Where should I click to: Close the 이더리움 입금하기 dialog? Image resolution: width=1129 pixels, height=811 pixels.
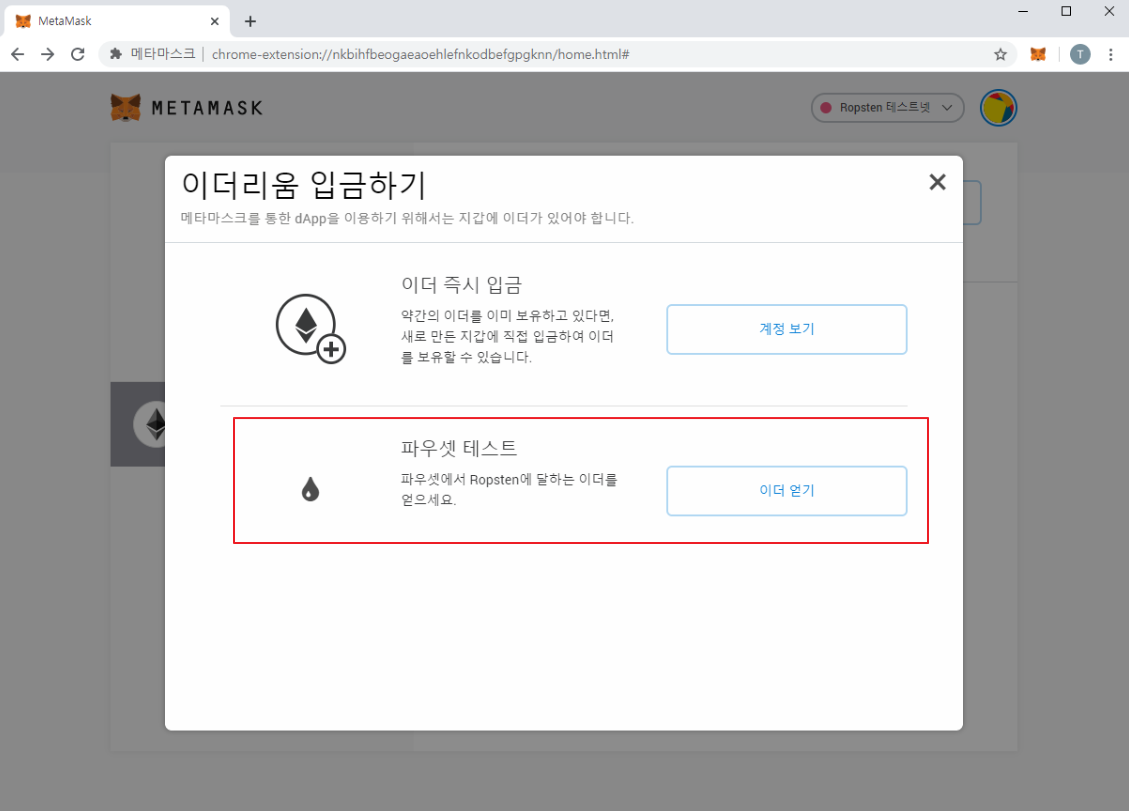click(x=937, y=182)
